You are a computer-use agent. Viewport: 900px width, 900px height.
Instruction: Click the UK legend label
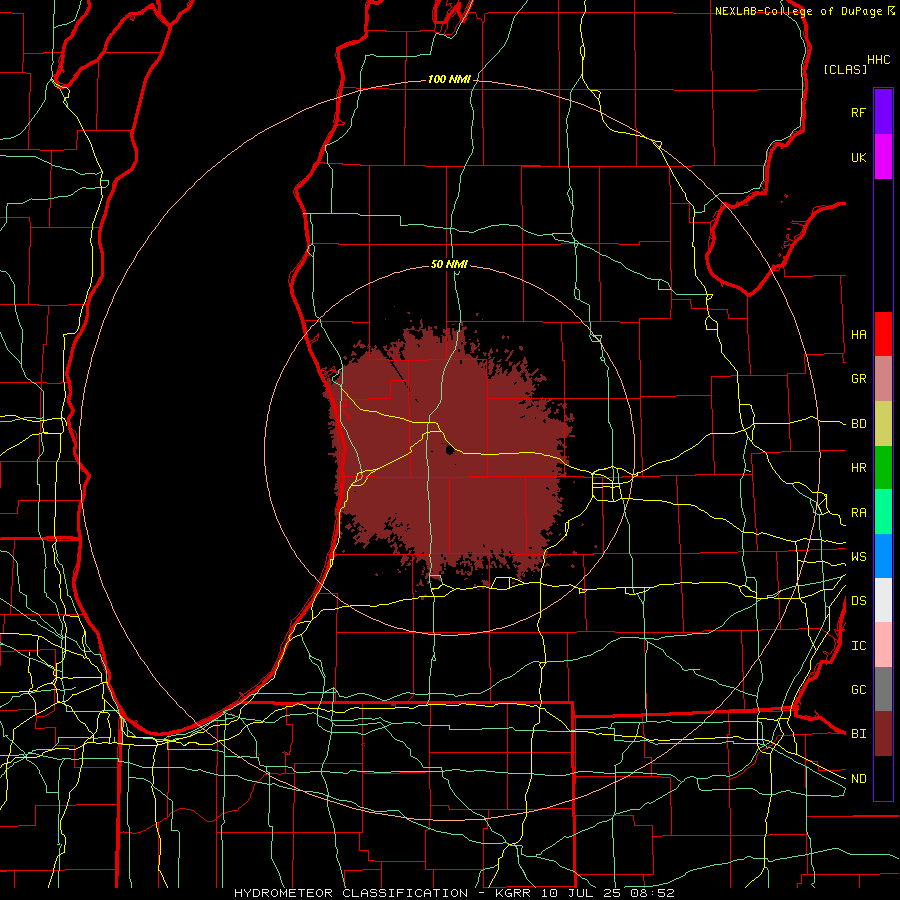coord(858,157)
